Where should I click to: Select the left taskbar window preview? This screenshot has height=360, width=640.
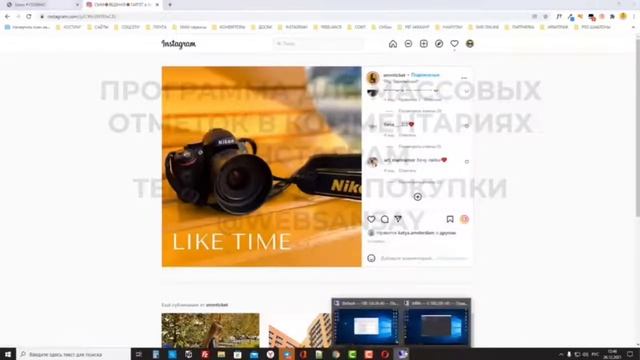[366, 322]
